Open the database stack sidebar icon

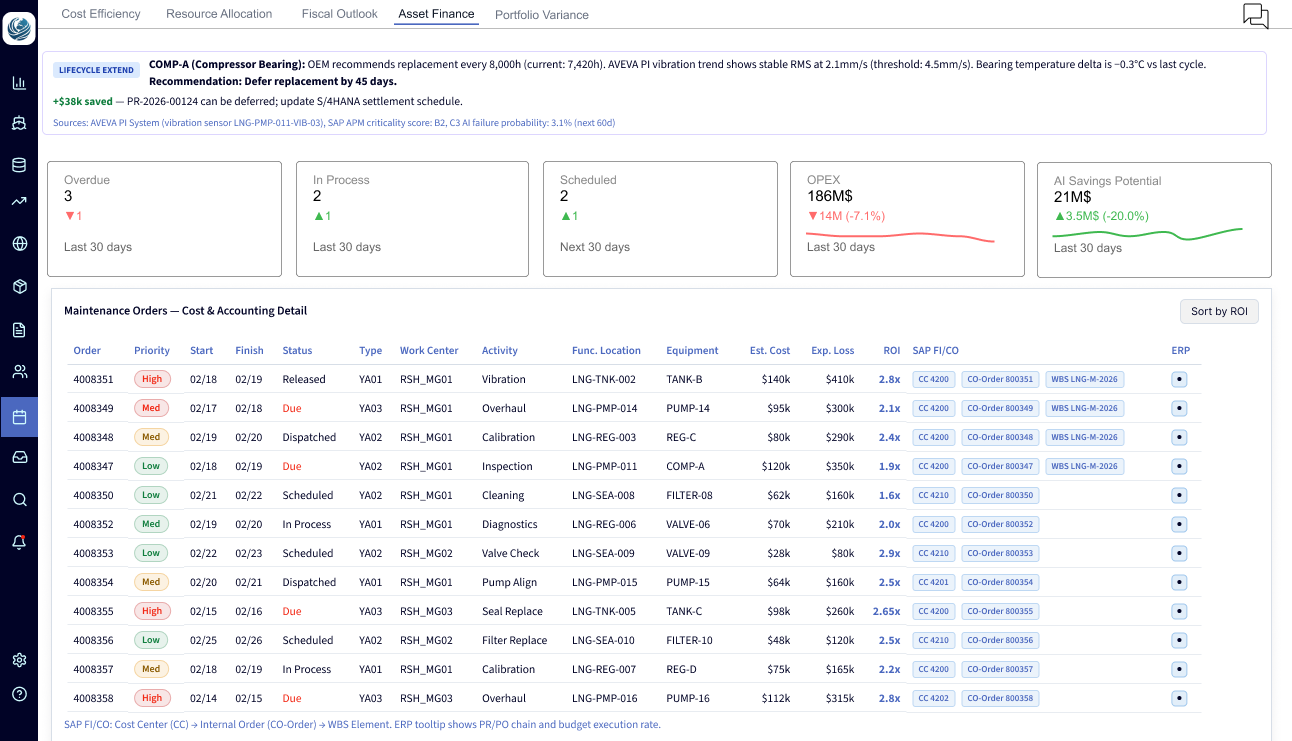(19, 165)
